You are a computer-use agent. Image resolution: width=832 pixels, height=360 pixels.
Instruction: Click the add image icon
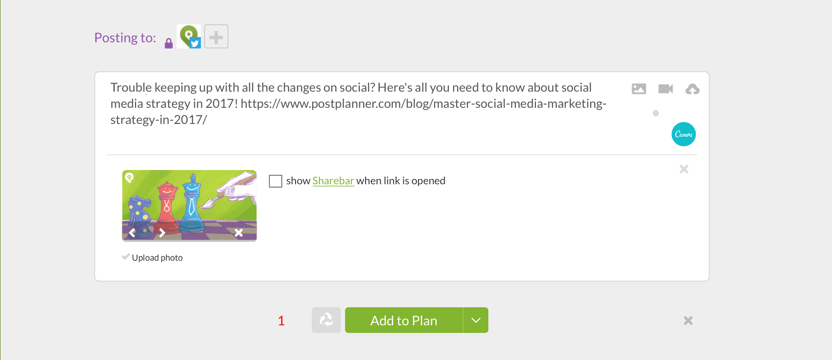click(639, 89)
